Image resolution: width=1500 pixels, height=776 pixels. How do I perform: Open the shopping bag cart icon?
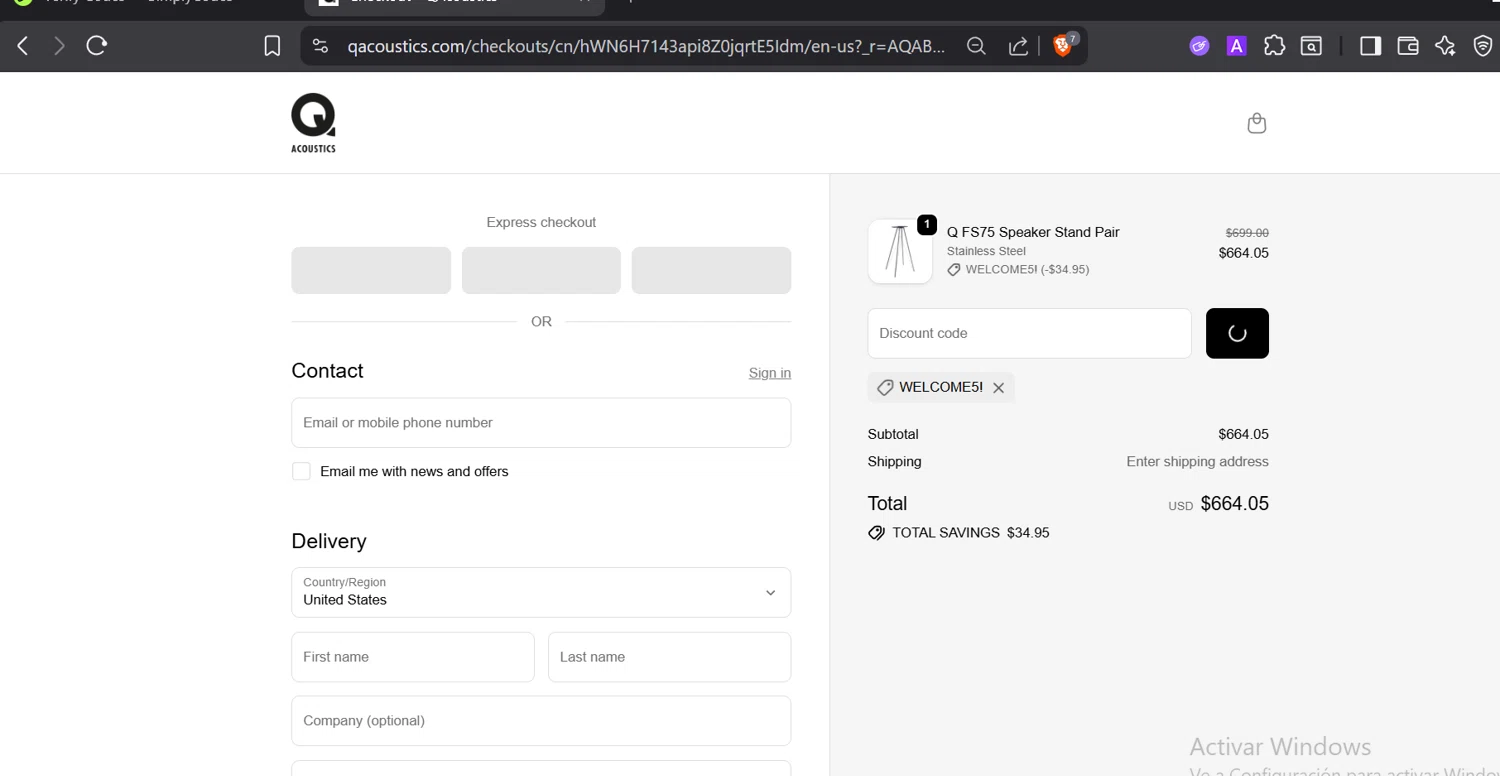click(x=1257, y=123)
